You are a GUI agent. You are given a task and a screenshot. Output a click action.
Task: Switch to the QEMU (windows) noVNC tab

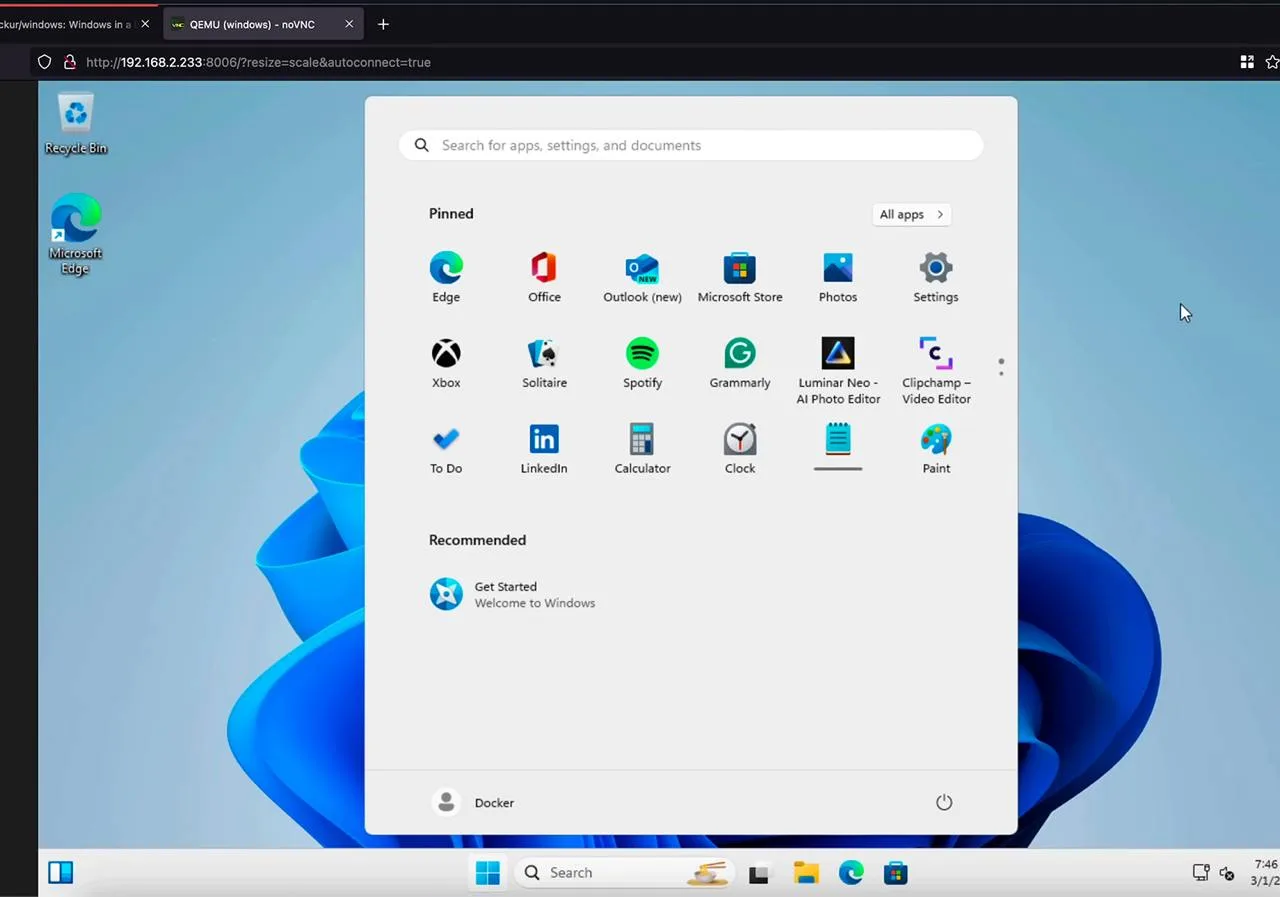pyautogui.click(x=252, y=24)
